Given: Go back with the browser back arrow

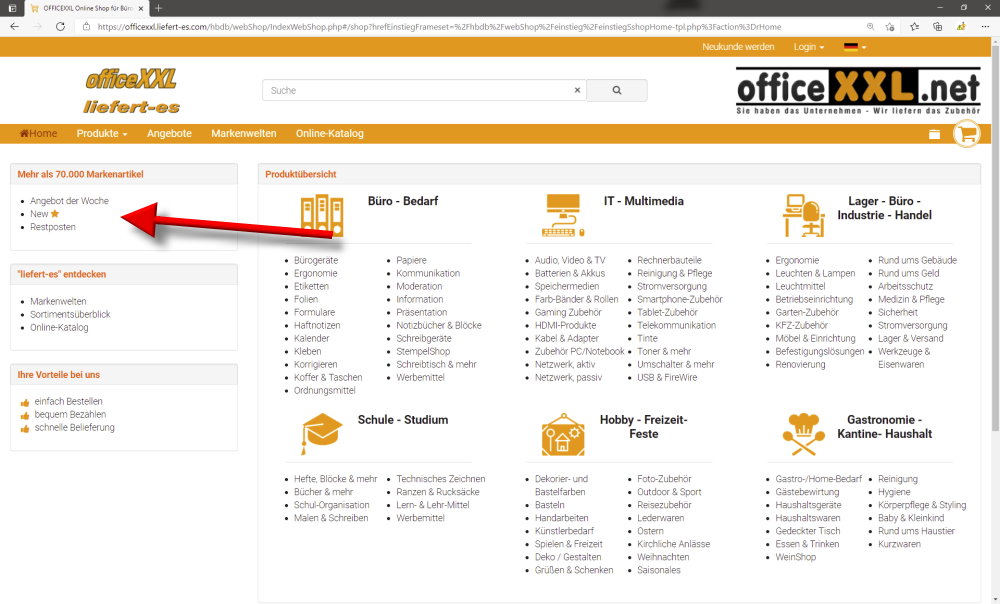Looking at the screenshot, I should pos(14,27).
